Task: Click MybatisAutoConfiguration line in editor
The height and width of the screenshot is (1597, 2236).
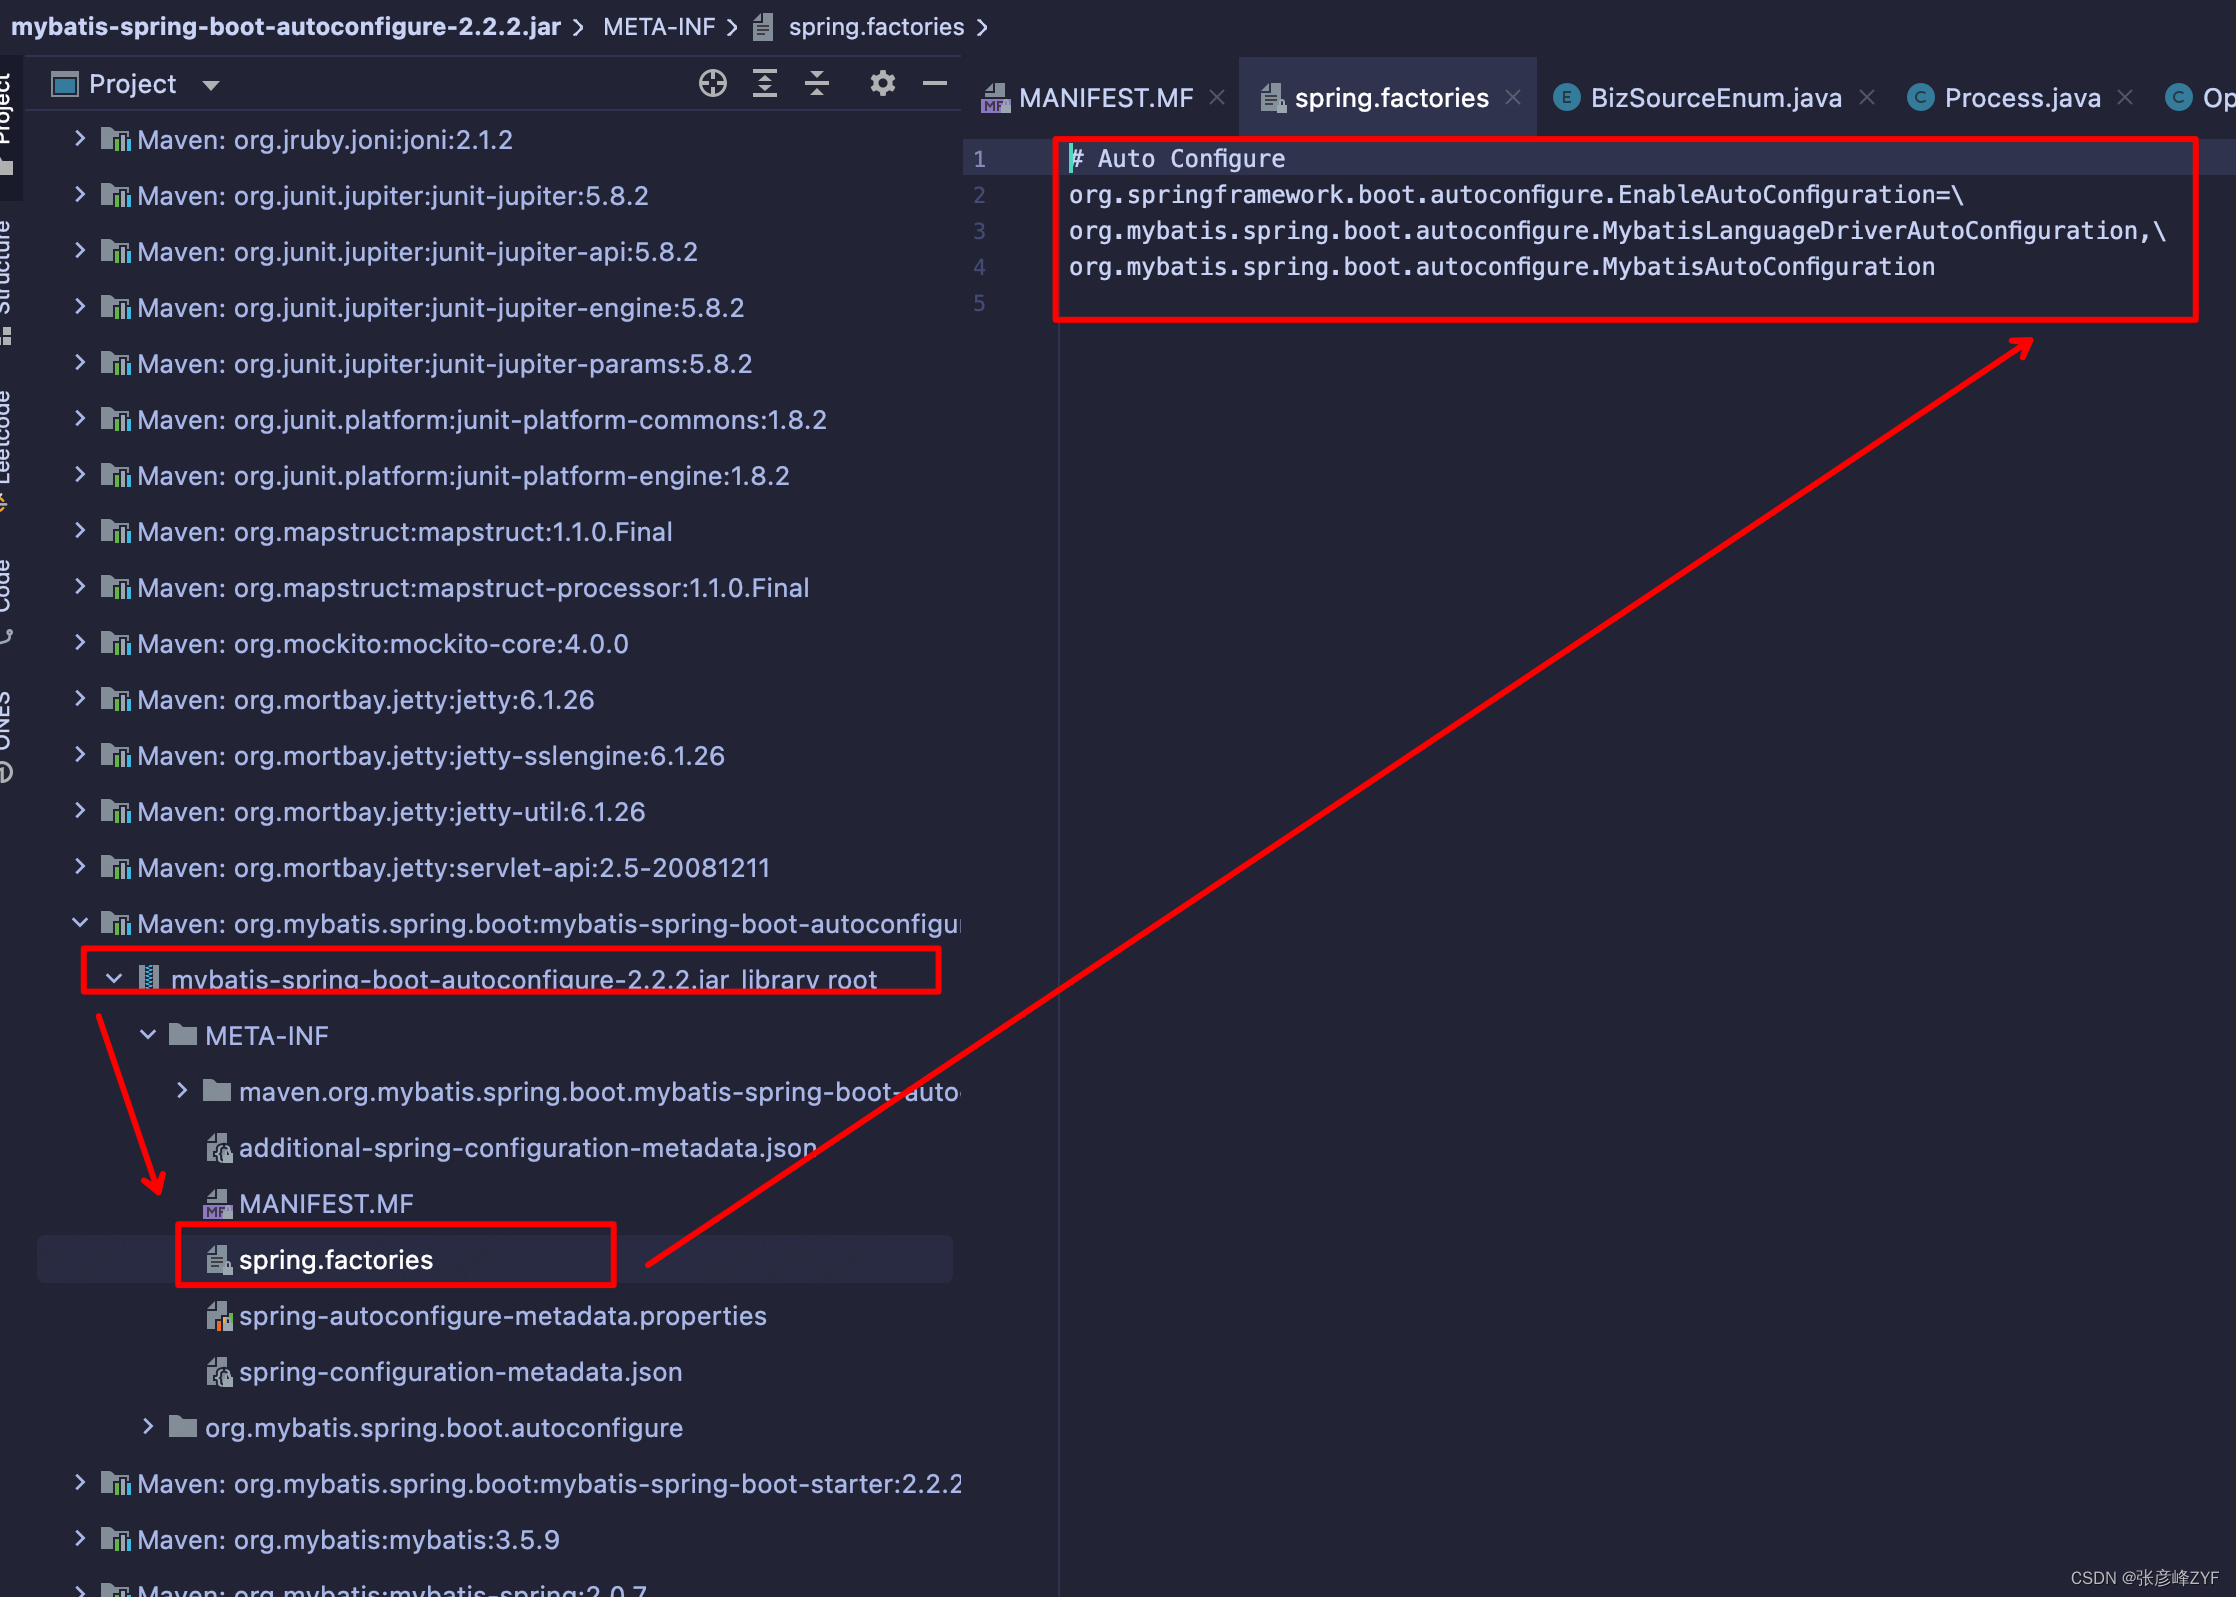Action: (x=1501, y=267)
